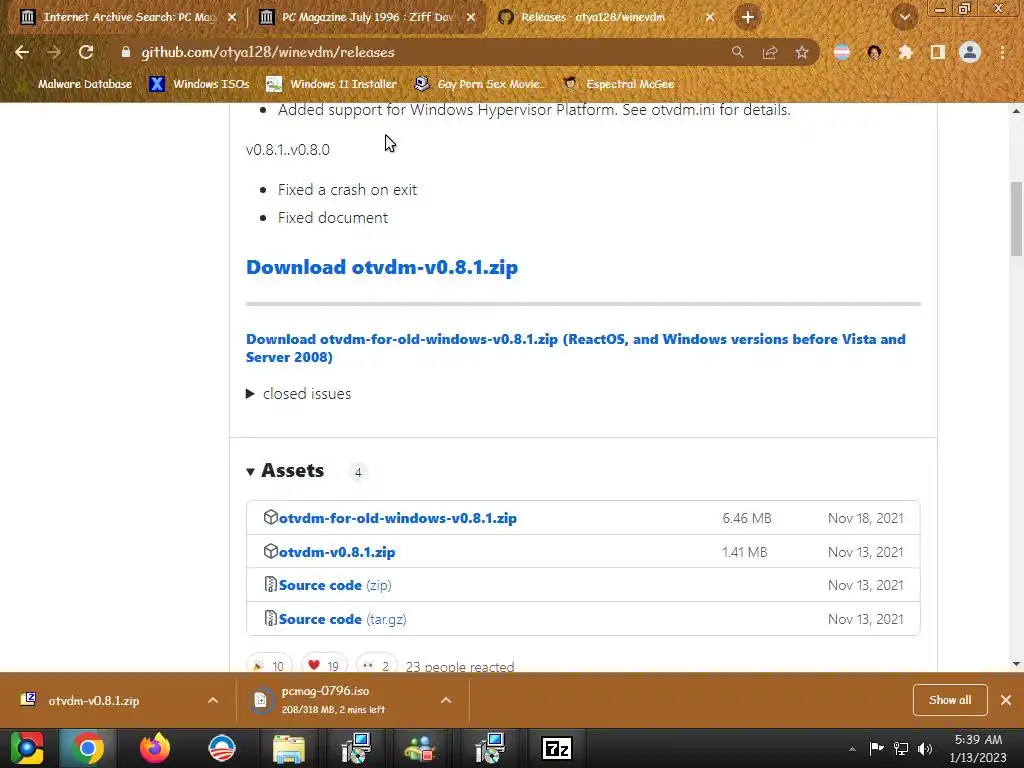Screen dimensions: 1024x768
Task: Open the Espectral McGee bookmark
Action: pyautogui.click(x=619, y=84)
